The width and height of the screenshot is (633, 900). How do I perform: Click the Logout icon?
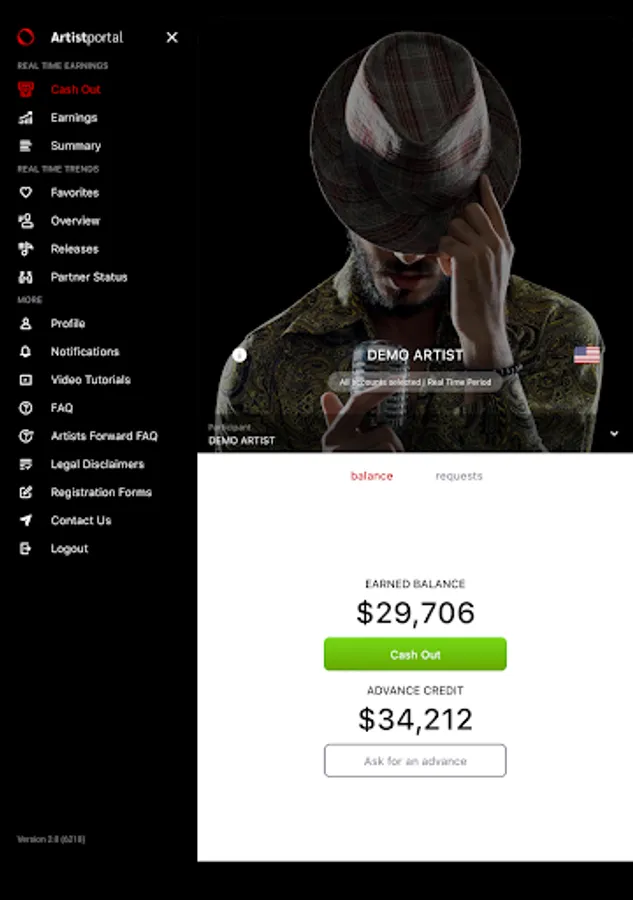tap(25, 548)
